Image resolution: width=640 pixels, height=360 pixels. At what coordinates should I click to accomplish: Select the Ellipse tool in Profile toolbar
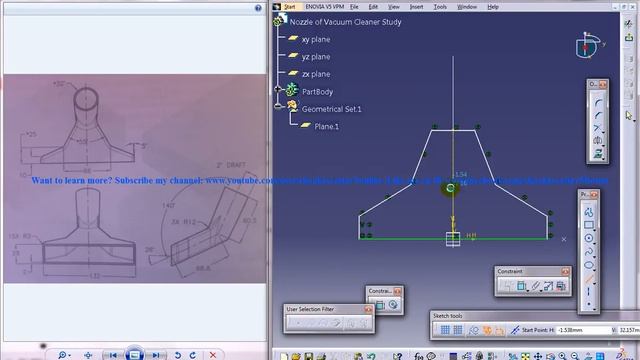(x=589, y=265)
